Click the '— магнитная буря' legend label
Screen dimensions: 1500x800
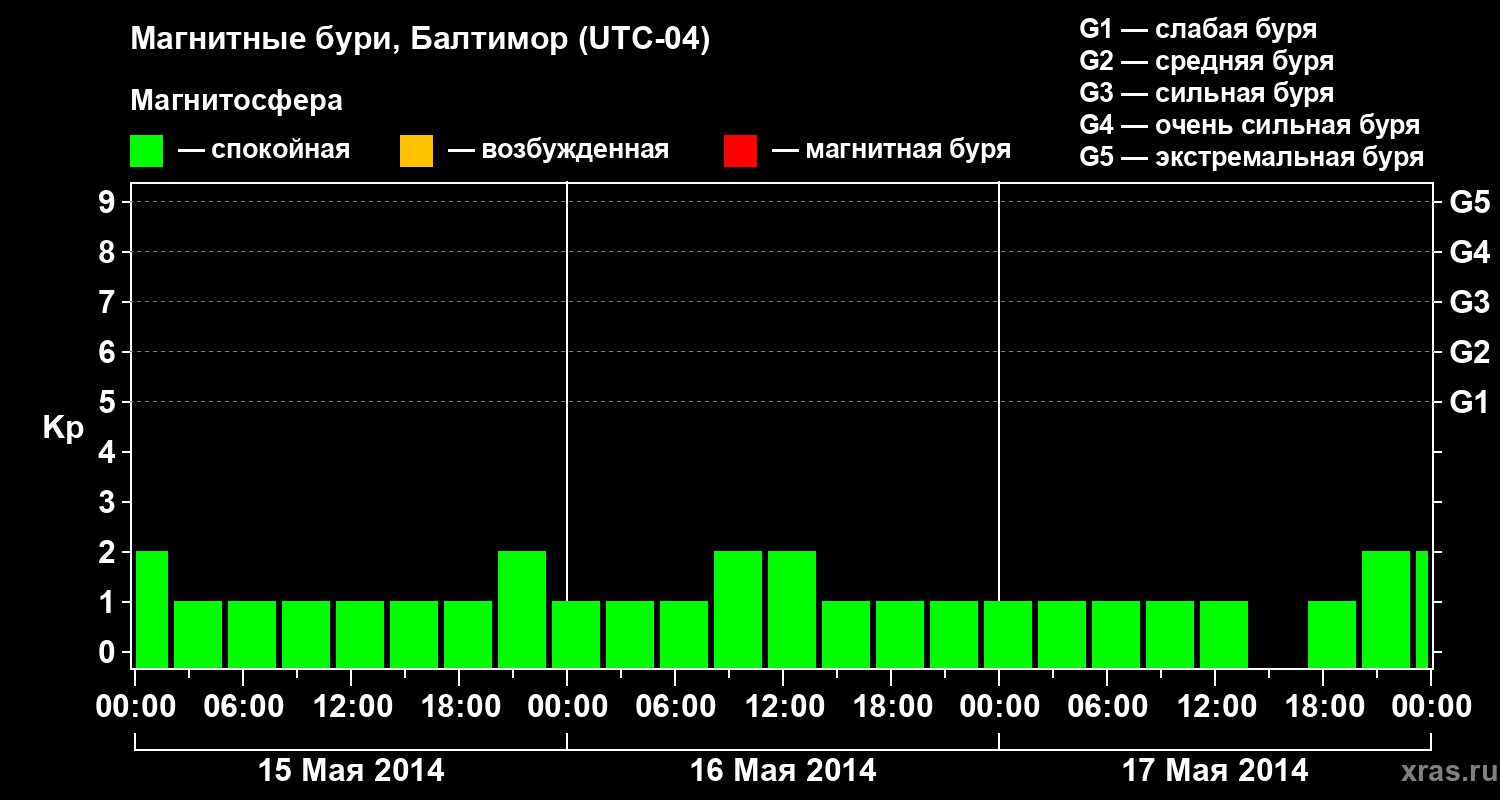(892, 151)
